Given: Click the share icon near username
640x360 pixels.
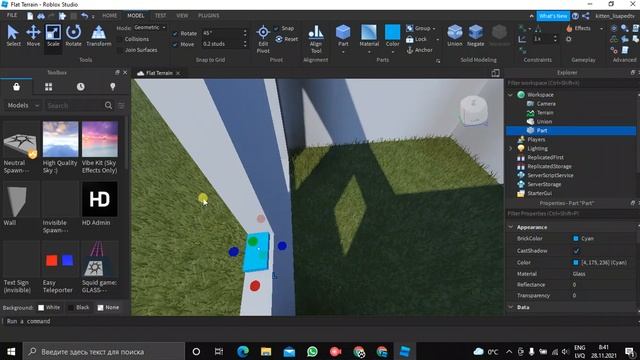Looking at the screenshot, I should coord(586,16).
